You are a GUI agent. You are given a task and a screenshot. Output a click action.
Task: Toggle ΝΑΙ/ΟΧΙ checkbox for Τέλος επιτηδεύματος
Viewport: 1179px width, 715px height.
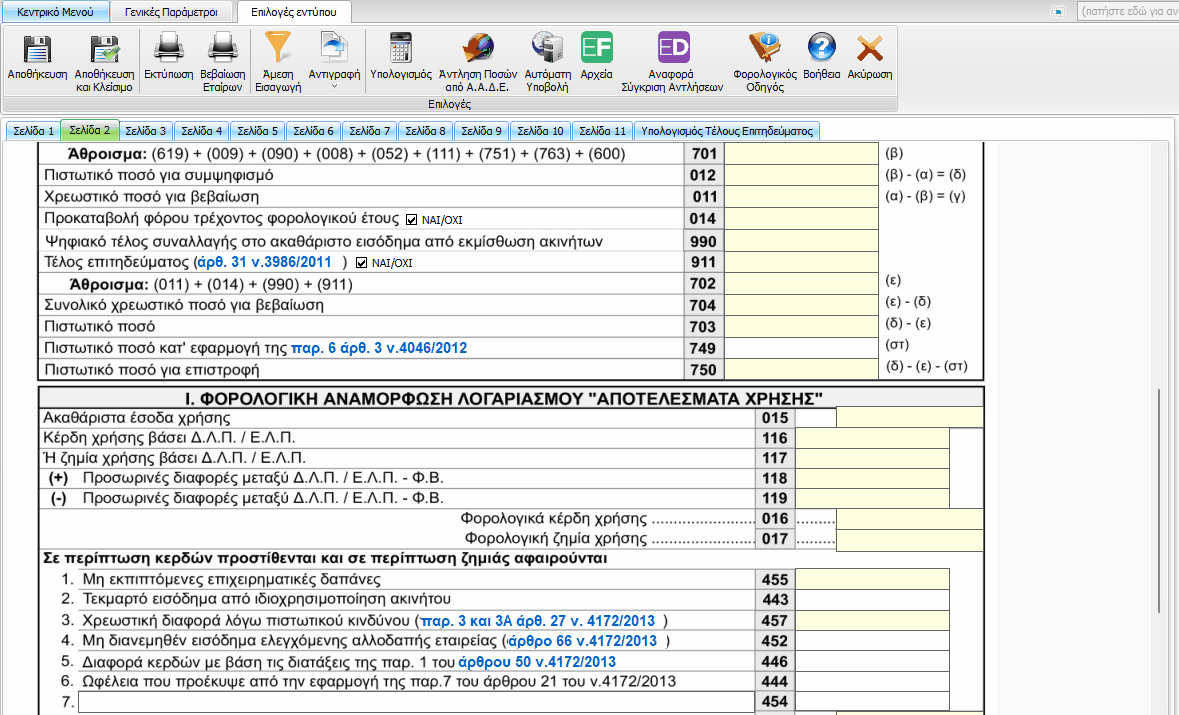click(362, 263)
